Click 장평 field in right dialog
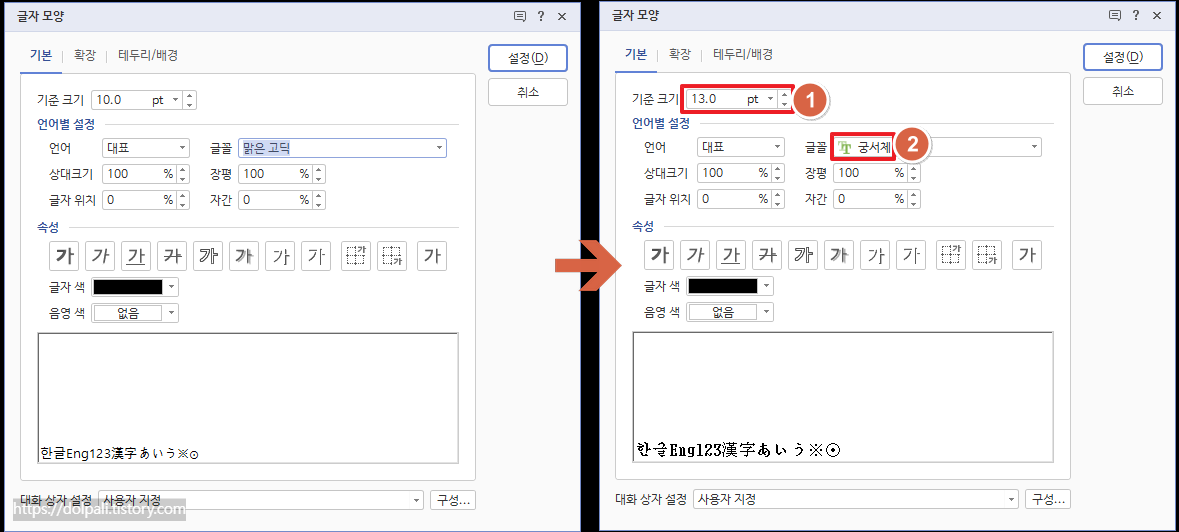 tap(869, 174)
